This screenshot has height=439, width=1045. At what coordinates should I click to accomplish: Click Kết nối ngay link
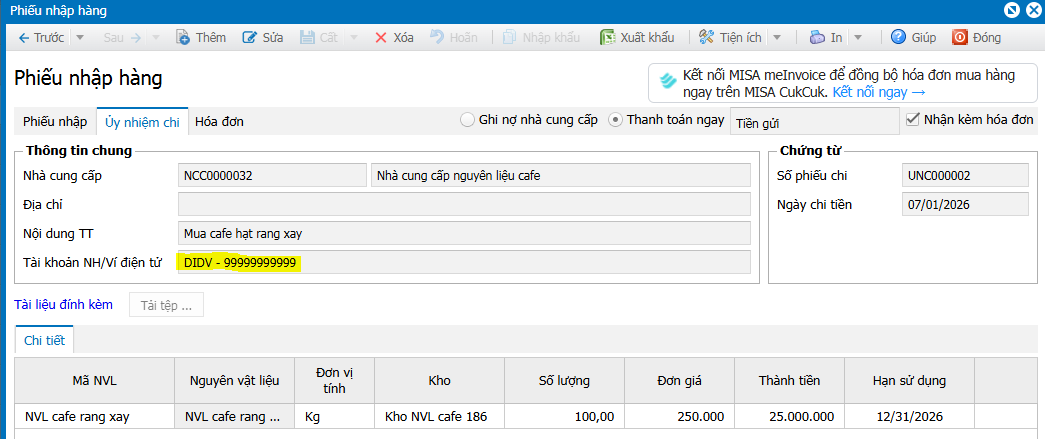point(878,92)
